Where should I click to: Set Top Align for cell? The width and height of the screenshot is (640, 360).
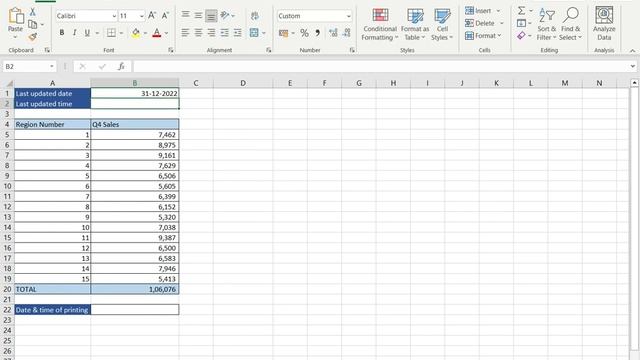click(185, 16)
